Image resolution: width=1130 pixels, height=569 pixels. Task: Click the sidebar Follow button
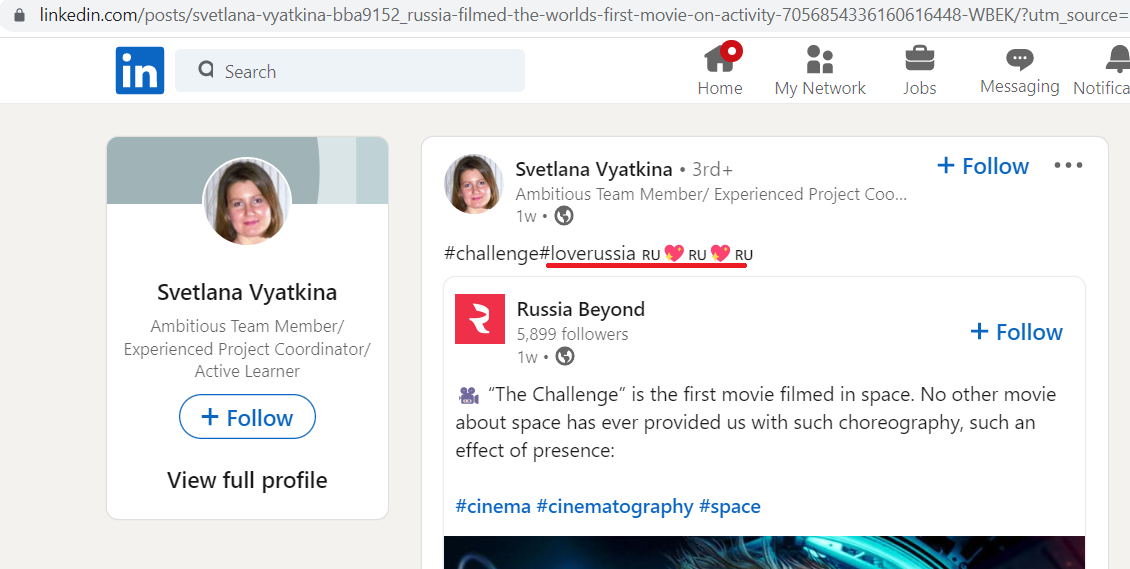(247, 417)
